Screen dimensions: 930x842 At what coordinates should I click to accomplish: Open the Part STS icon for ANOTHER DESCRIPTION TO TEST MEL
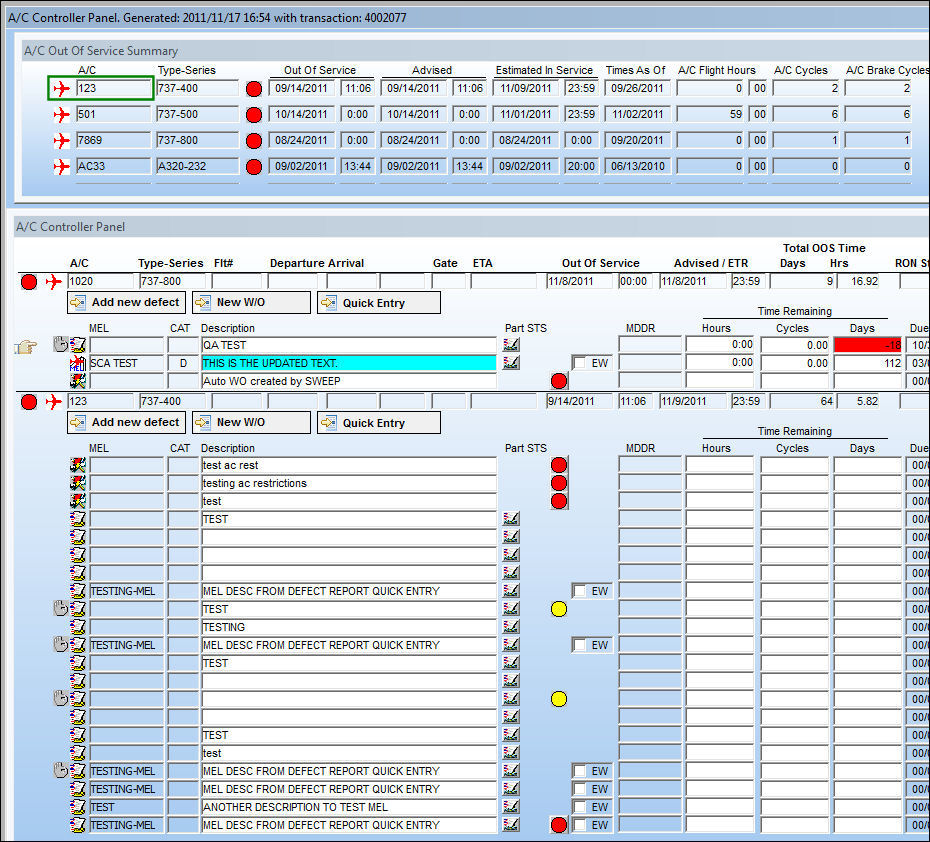[x=511, y=806]
